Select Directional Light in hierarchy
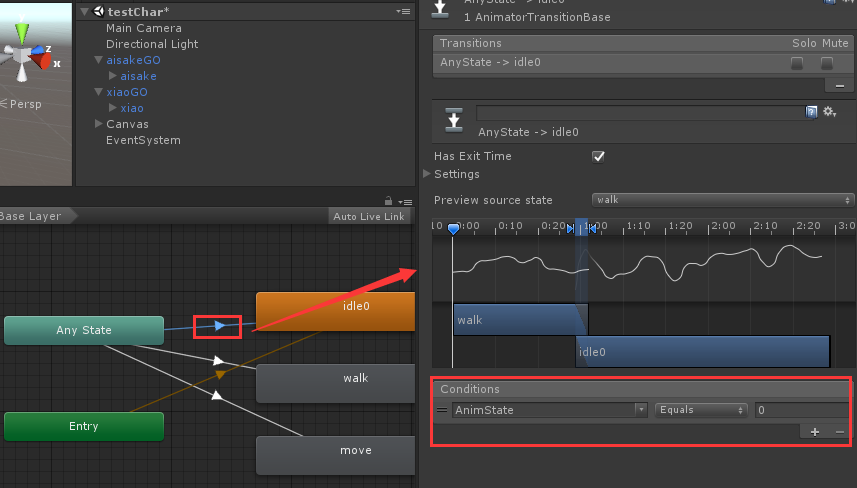Viewport: 857px width, 488px height. coord(152,44)
